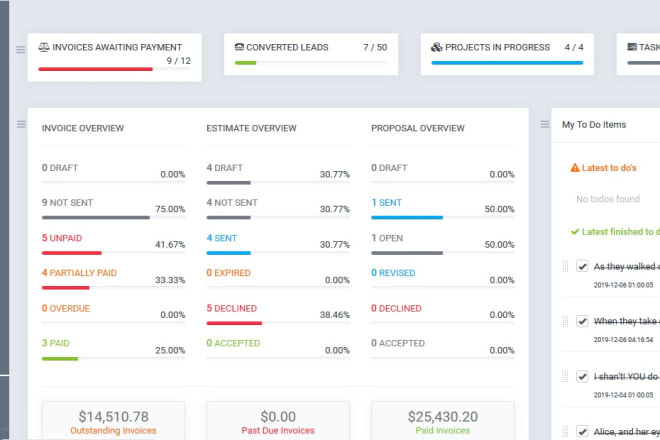
Task: Click the tasks list icon in top widget
Action: [x=632, y=47]
